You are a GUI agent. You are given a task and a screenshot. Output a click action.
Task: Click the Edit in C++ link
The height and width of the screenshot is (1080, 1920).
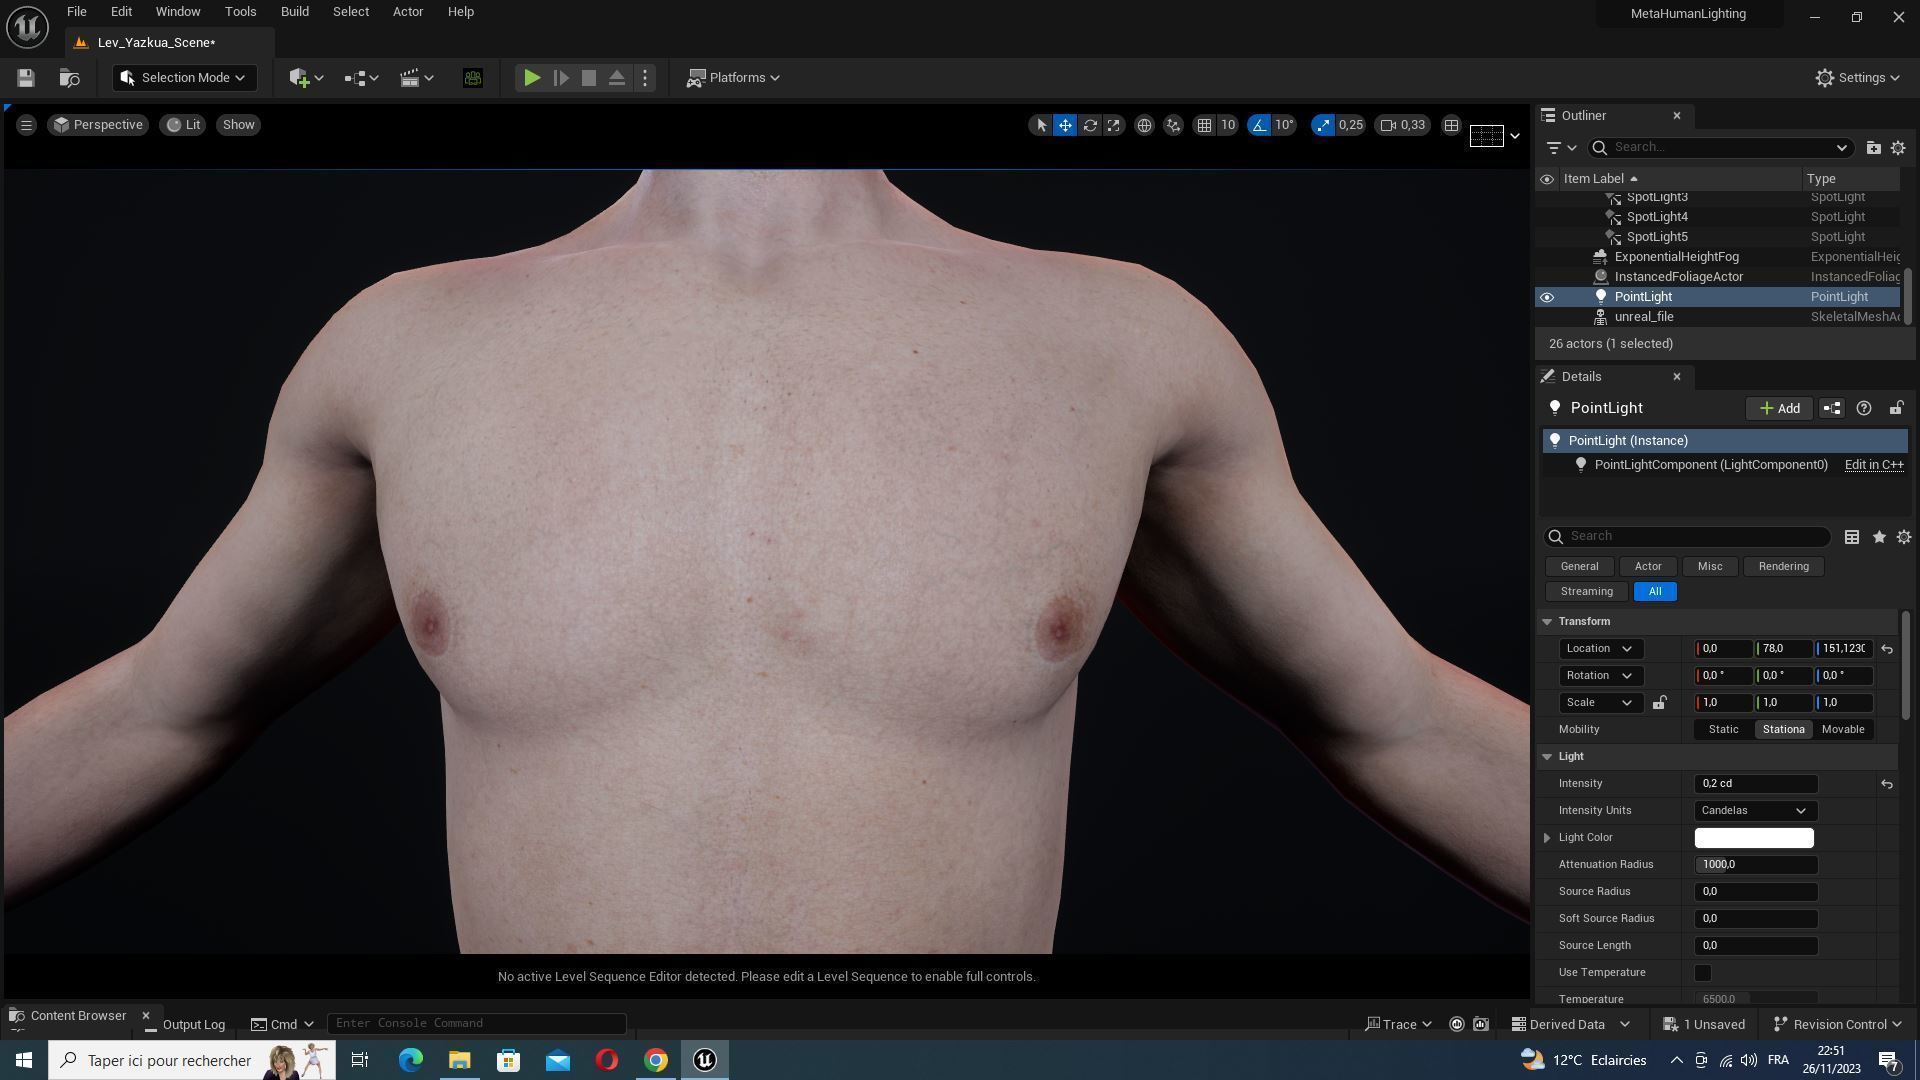pyautogui.click(x=1873, y=465)
